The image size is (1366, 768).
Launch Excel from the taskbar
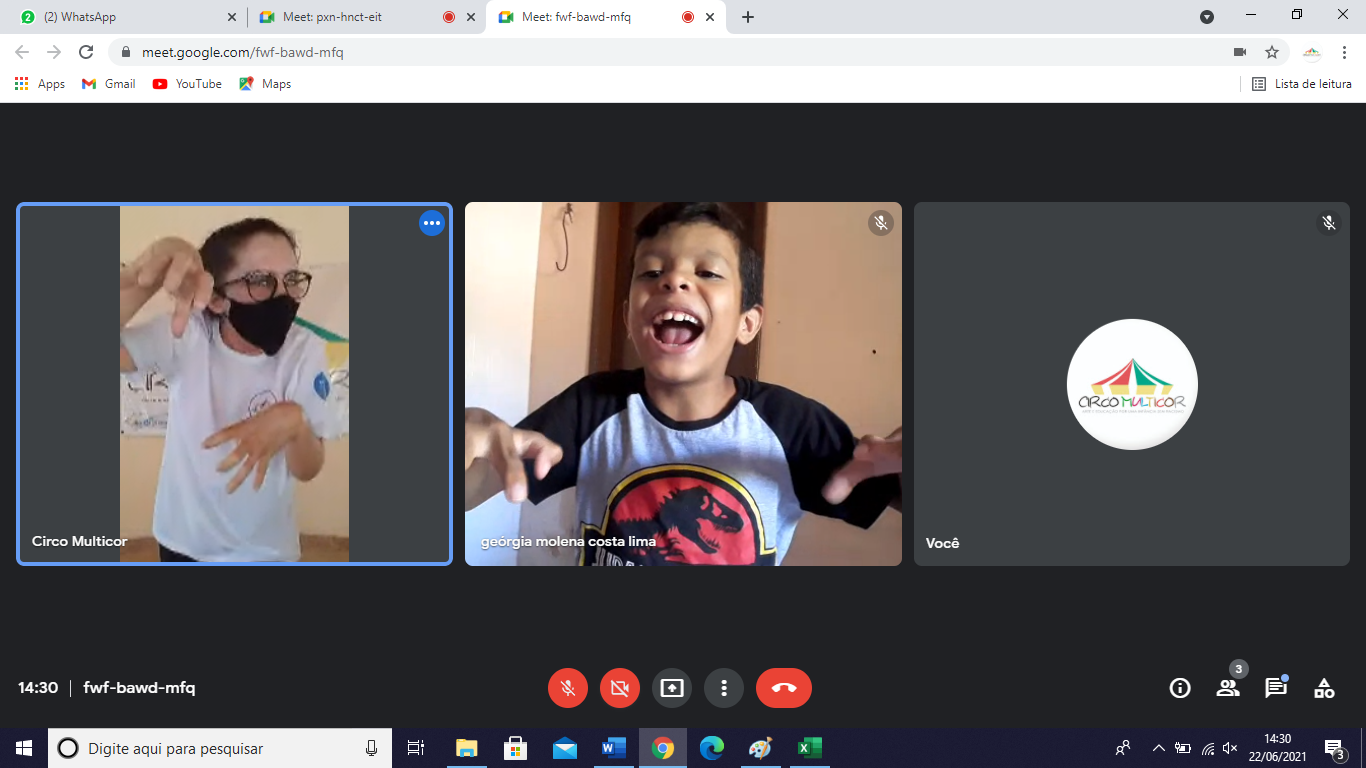tap(809, 748)
